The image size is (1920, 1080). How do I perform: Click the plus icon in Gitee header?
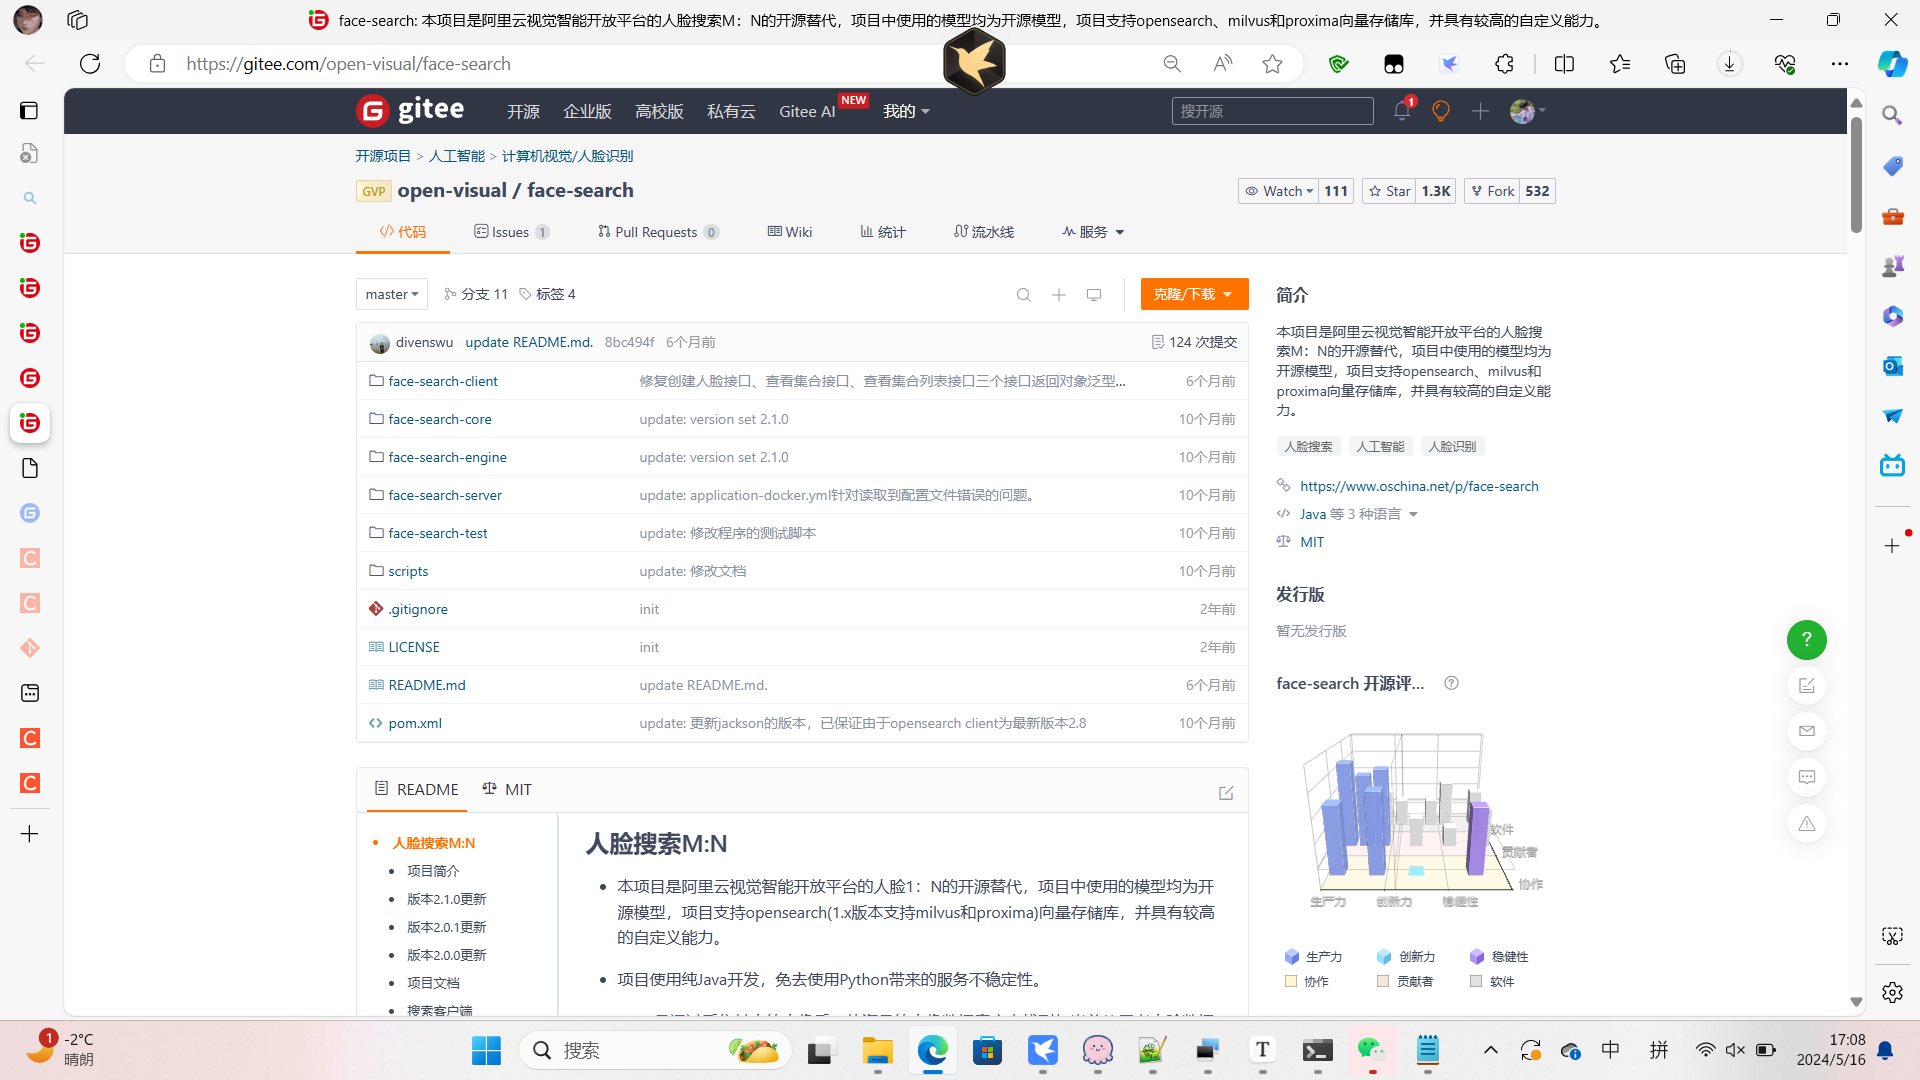[1480, 111]
